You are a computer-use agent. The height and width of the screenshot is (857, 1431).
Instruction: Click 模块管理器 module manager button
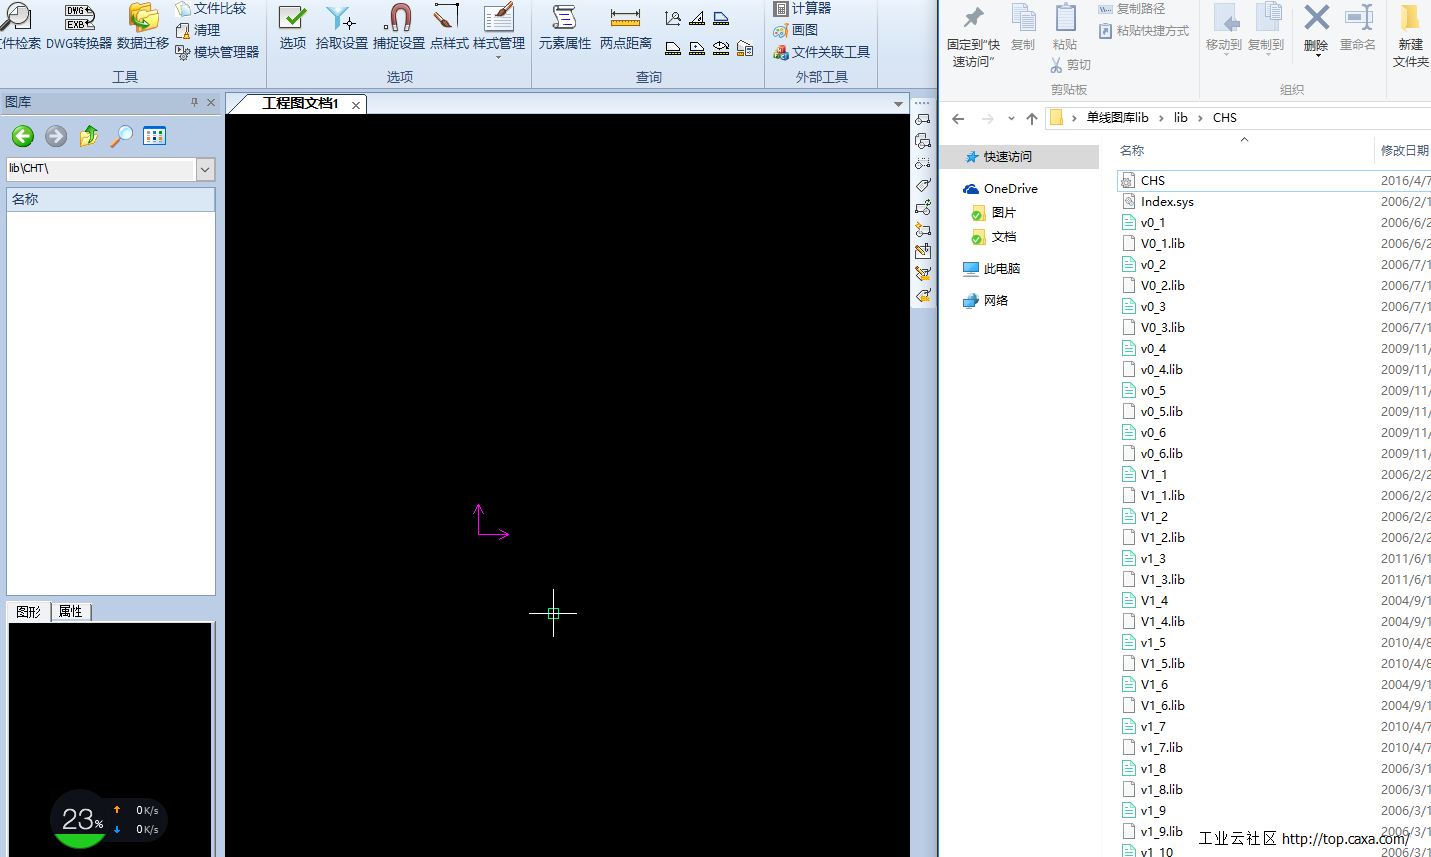point(217,52)
